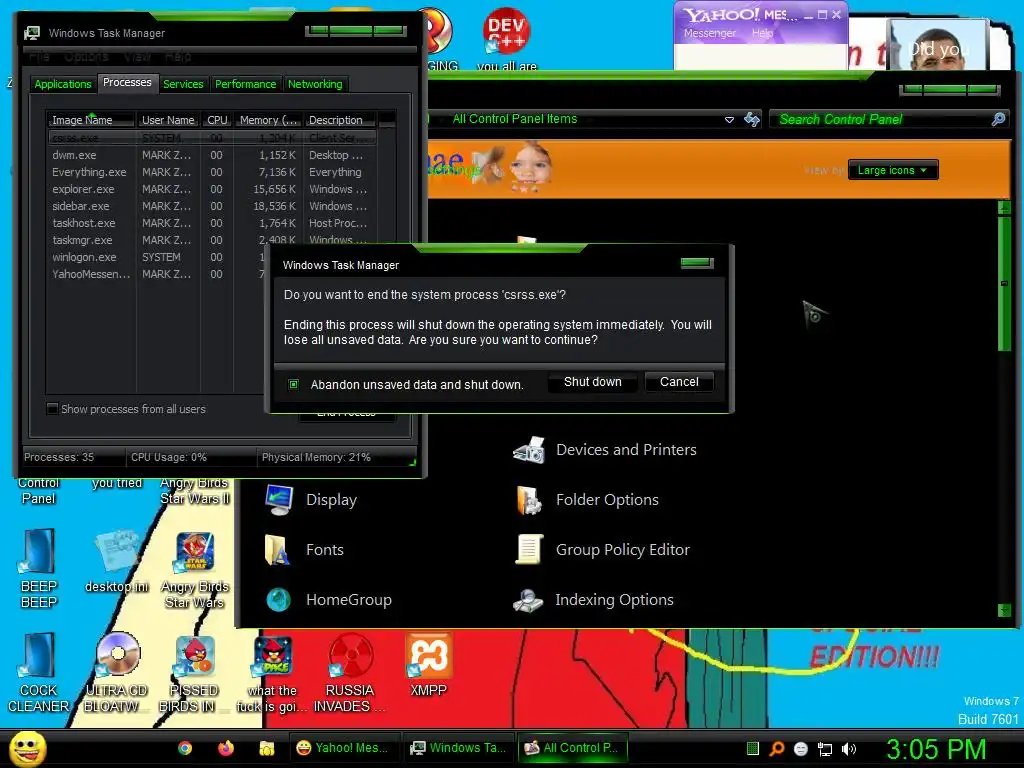1024x768 pixels.
Task: Click the smiley Start button
Action: pyautogui.click(x=27, y=748)
